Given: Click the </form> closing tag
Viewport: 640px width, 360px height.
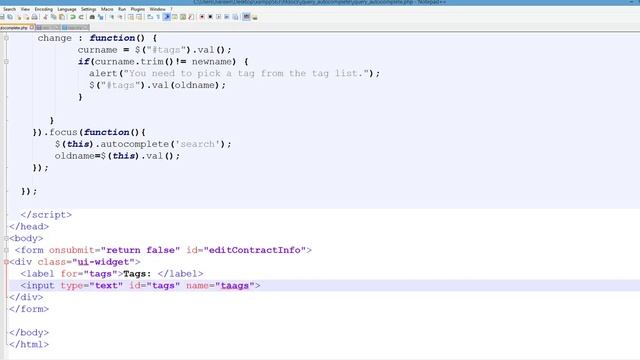Looking at the screenshot, I should (29, 309).
